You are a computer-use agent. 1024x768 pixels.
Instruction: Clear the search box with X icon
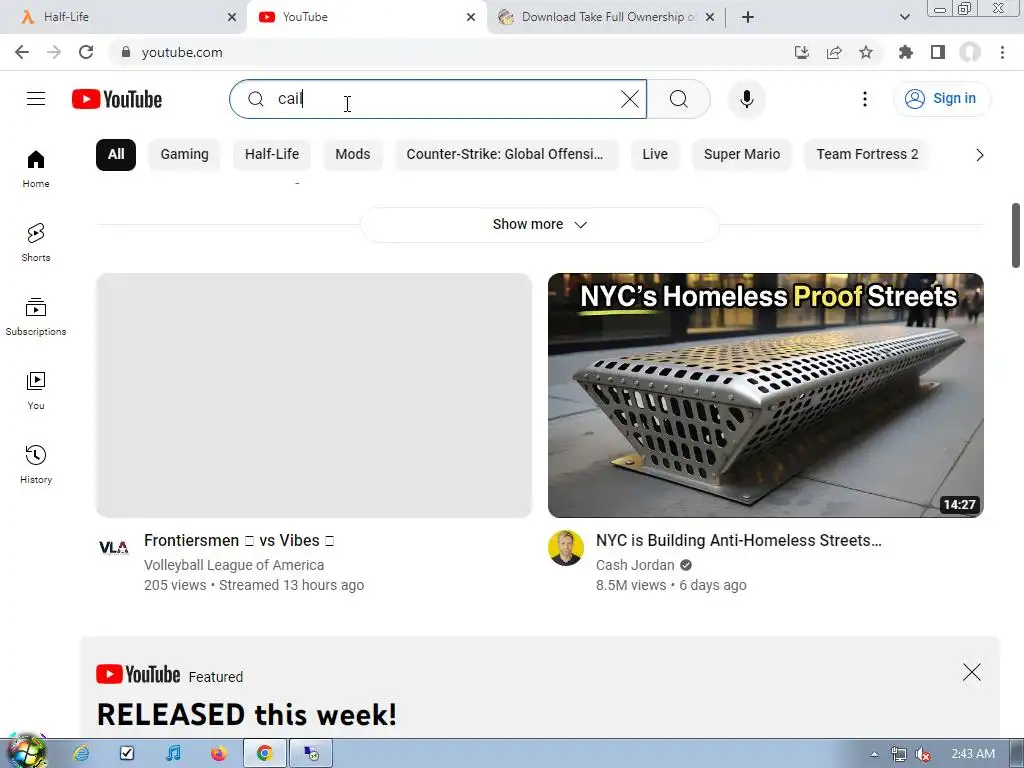pyautogui.click(x=630, y=99)
